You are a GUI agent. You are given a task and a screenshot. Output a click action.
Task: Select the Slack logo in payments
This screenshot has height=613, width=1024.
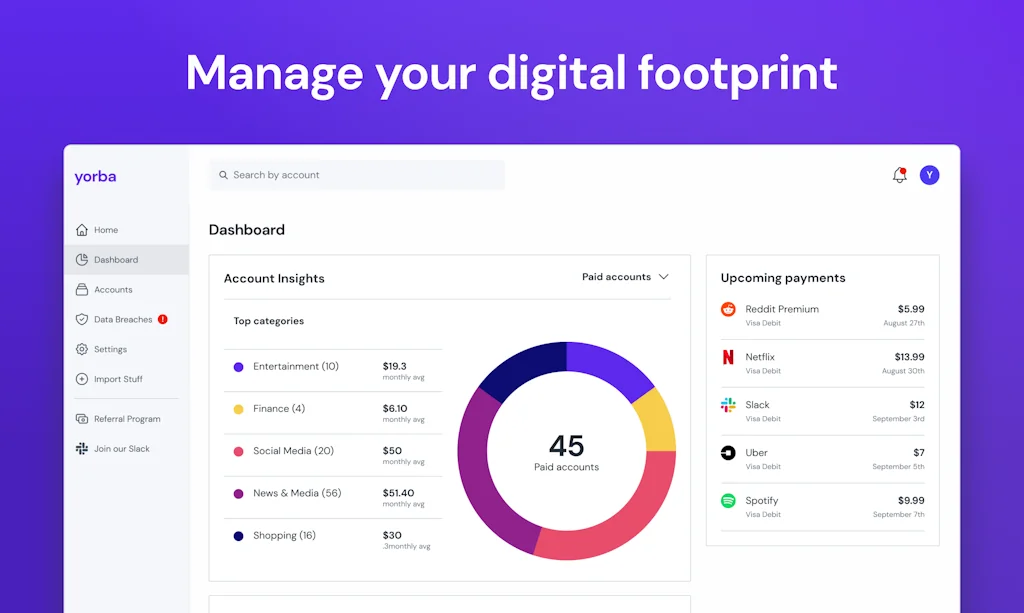(x=728, y=405)
